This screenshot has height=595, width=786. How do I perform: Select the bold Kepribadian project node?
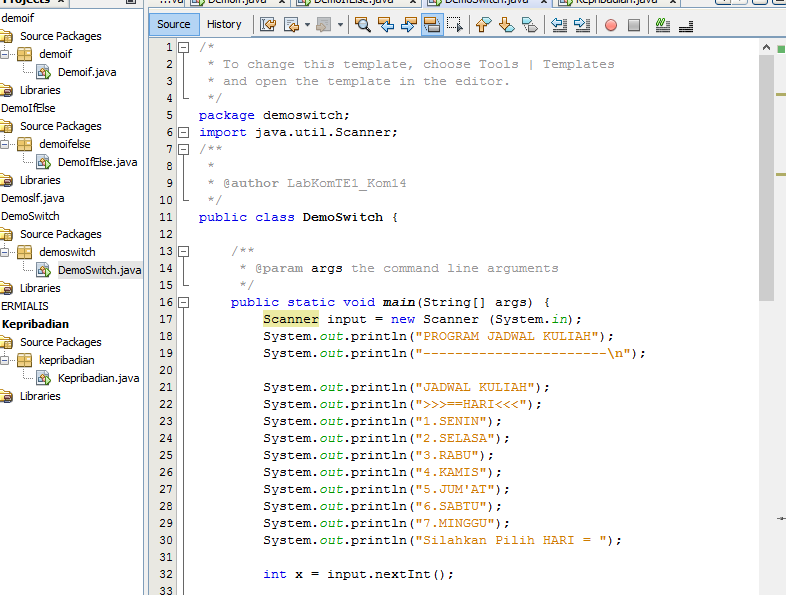(x=35, y=324)
